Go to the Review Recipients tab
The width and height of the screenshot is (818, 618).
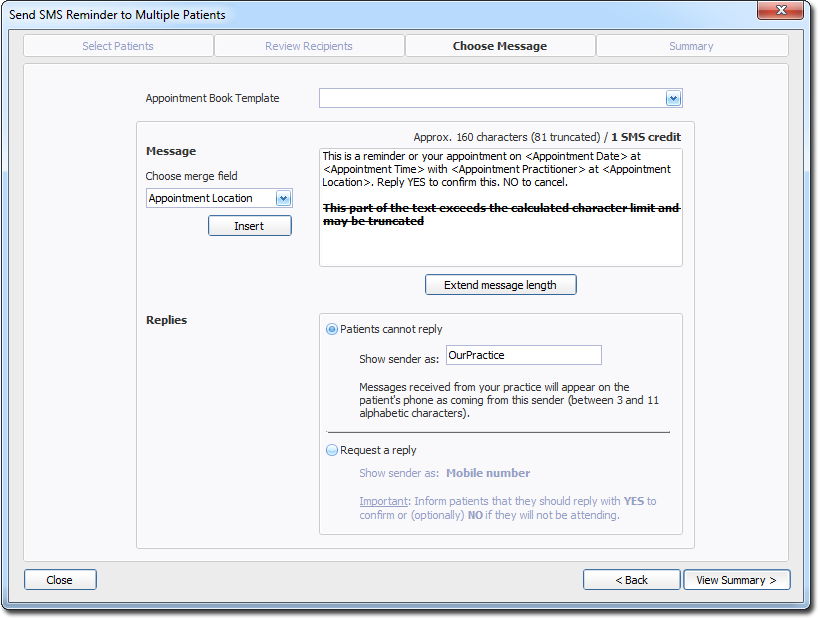tap(309, 46)
